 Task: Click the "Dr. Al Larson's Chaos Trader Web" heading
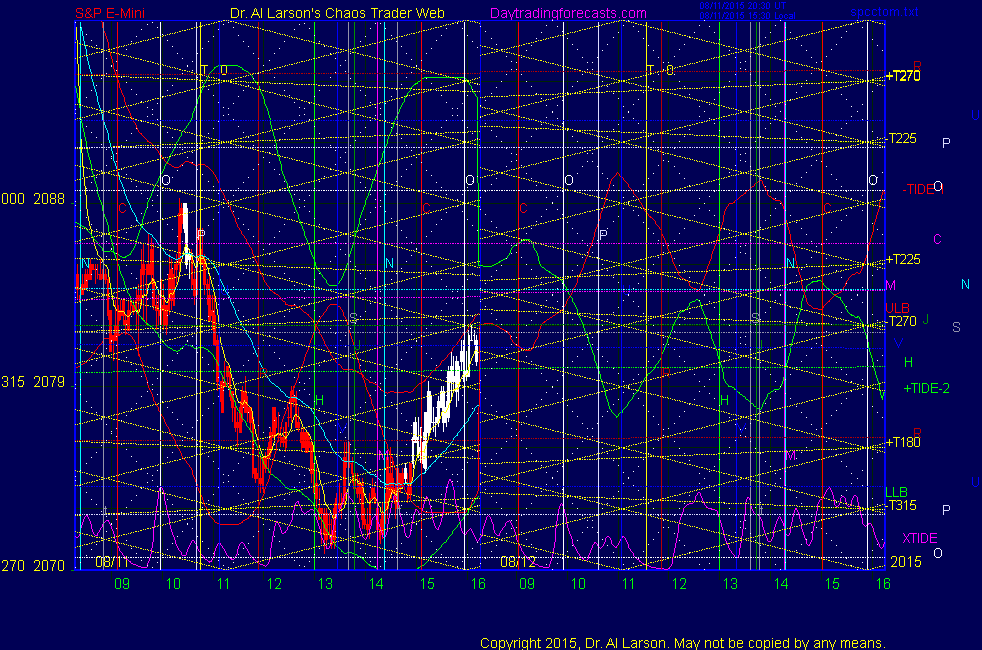(338, 13)
